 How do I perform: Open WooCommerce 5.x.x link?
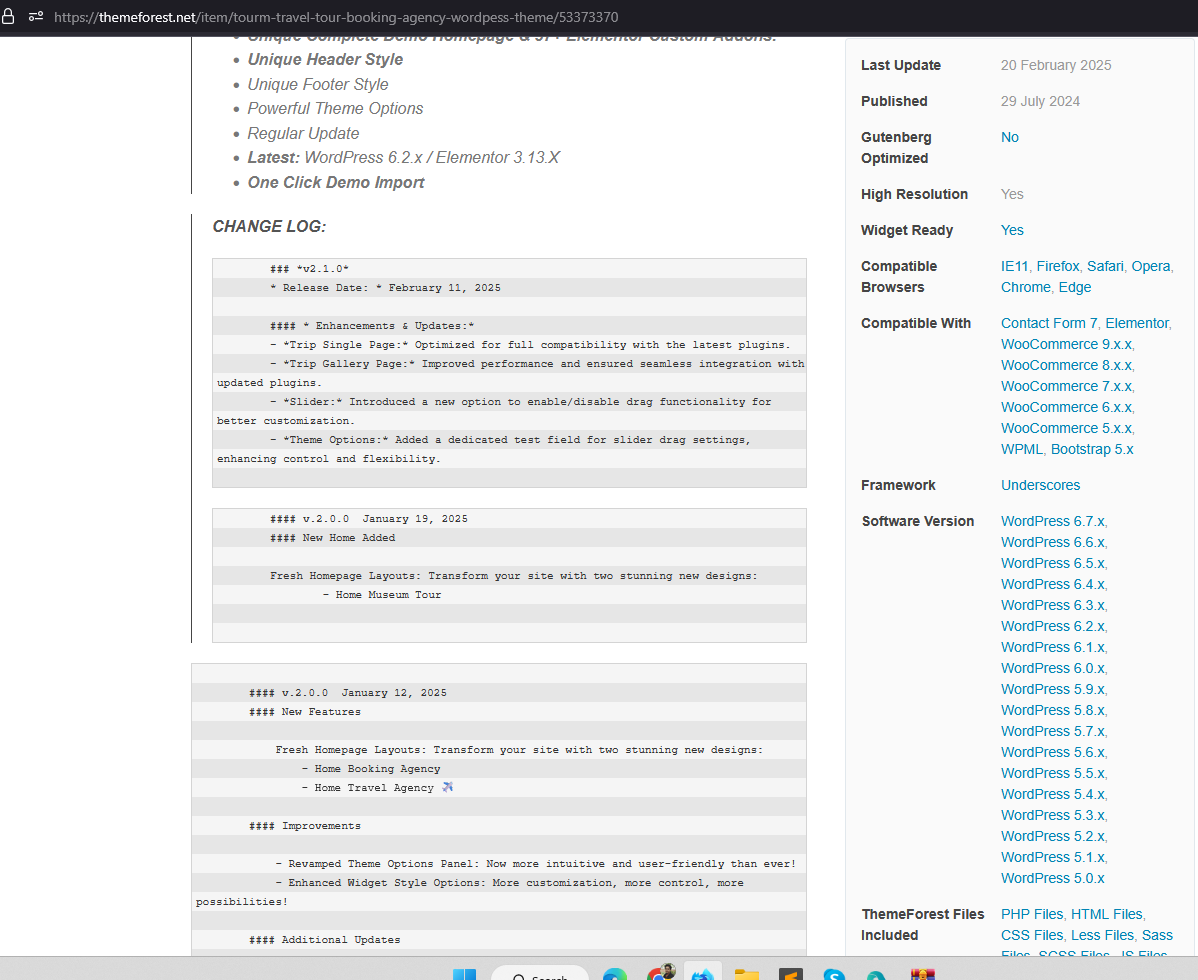pyautogui.click(x=1067, y=429)
